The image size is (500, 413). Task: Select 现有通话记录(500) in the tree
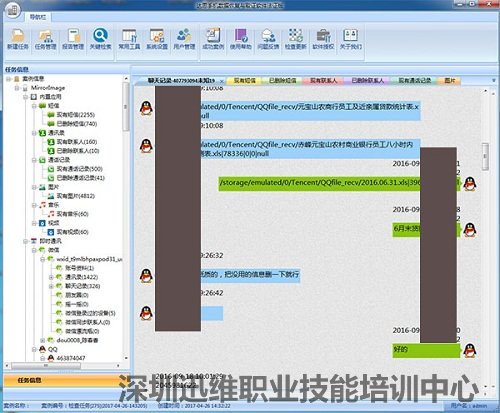[80, 169]
